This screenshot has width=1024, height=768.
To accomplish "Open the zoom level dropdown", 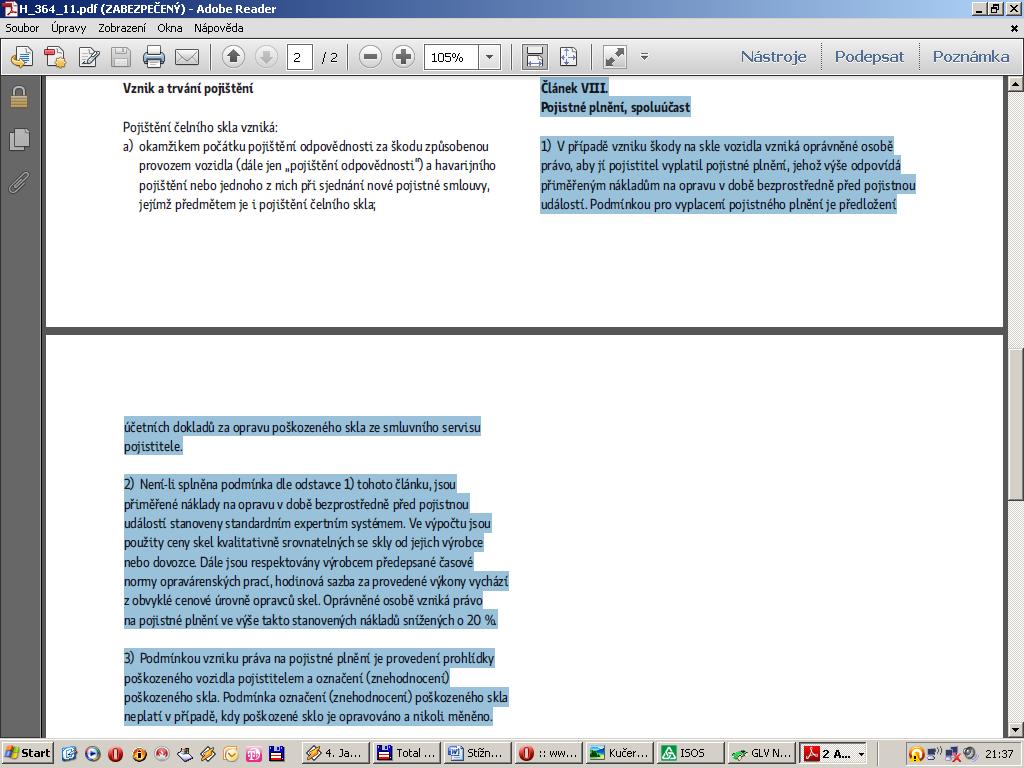I will [490, 57].
